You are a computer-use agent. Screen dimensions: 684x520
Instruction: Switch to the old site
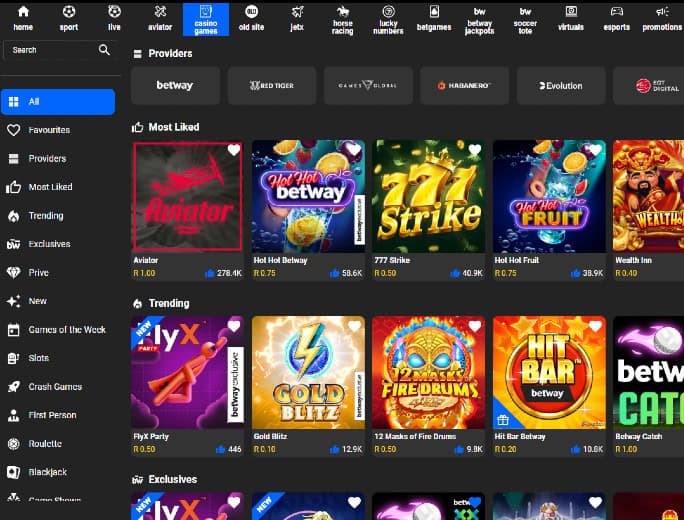coord(251,19)
